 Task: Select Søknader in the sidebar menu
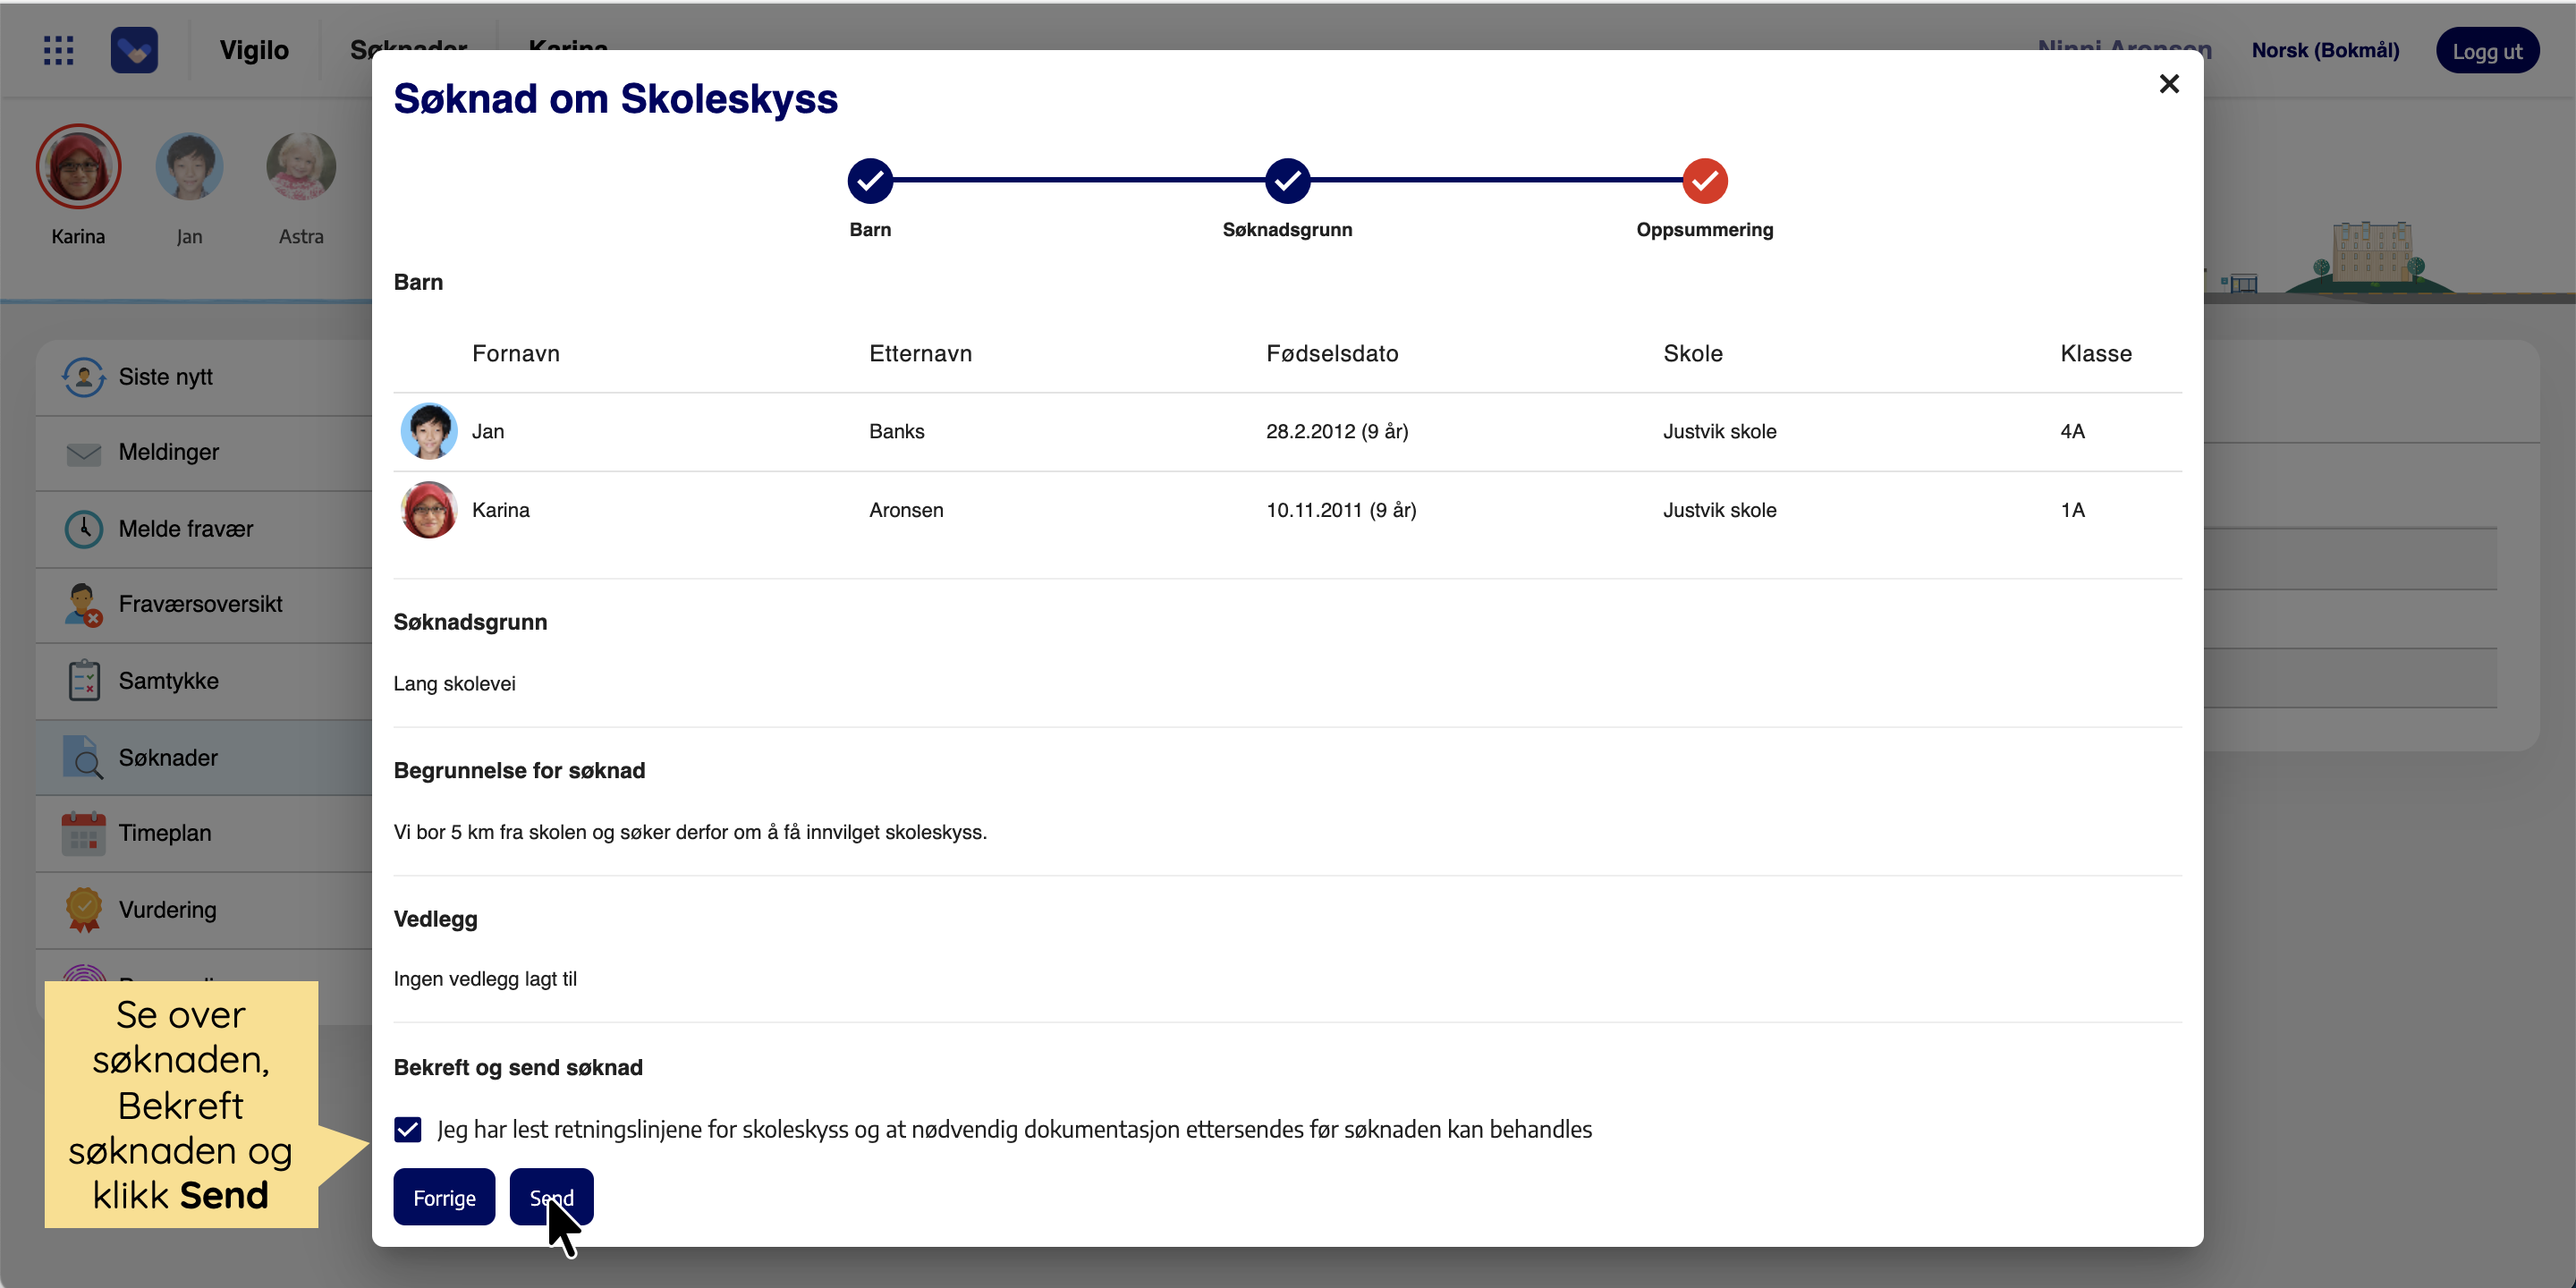(168, 758)
